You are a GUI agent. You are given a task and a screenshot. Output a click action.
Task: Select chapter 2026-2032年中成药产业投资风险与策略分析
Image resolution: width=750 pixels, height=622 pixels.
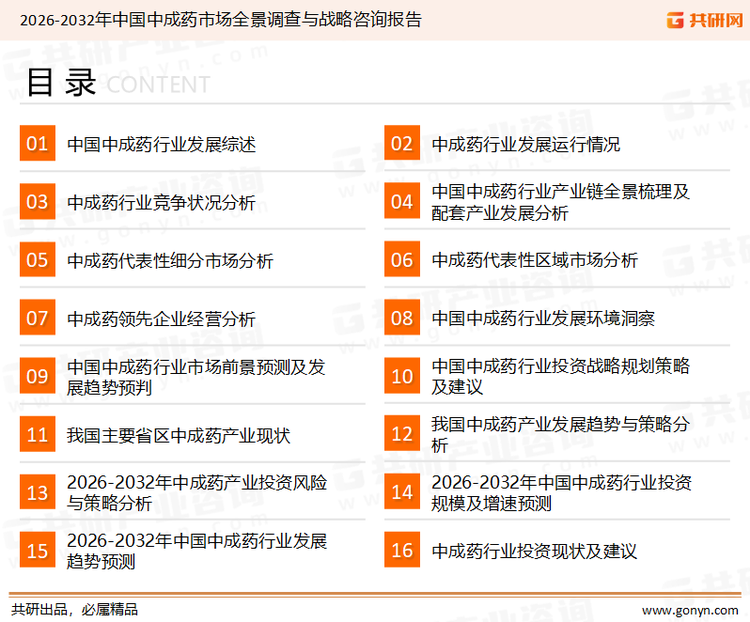[197, 493]
